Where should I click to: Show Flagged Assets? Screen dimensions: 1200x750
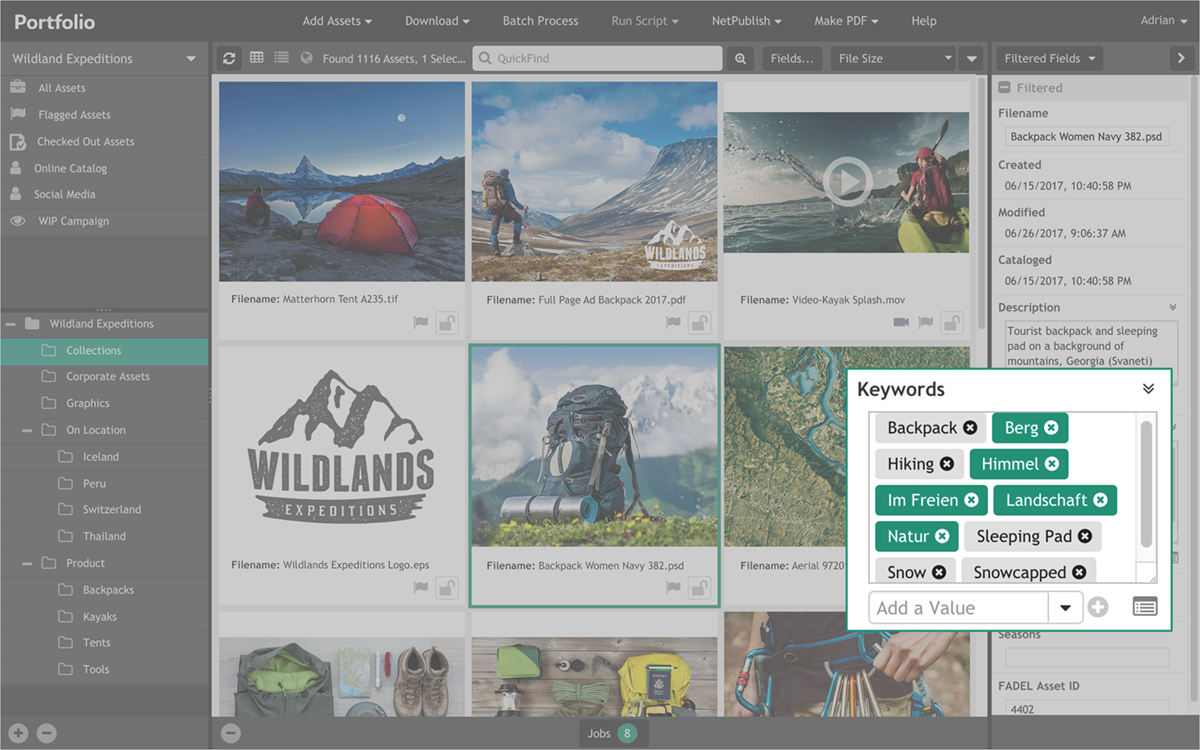104,115
